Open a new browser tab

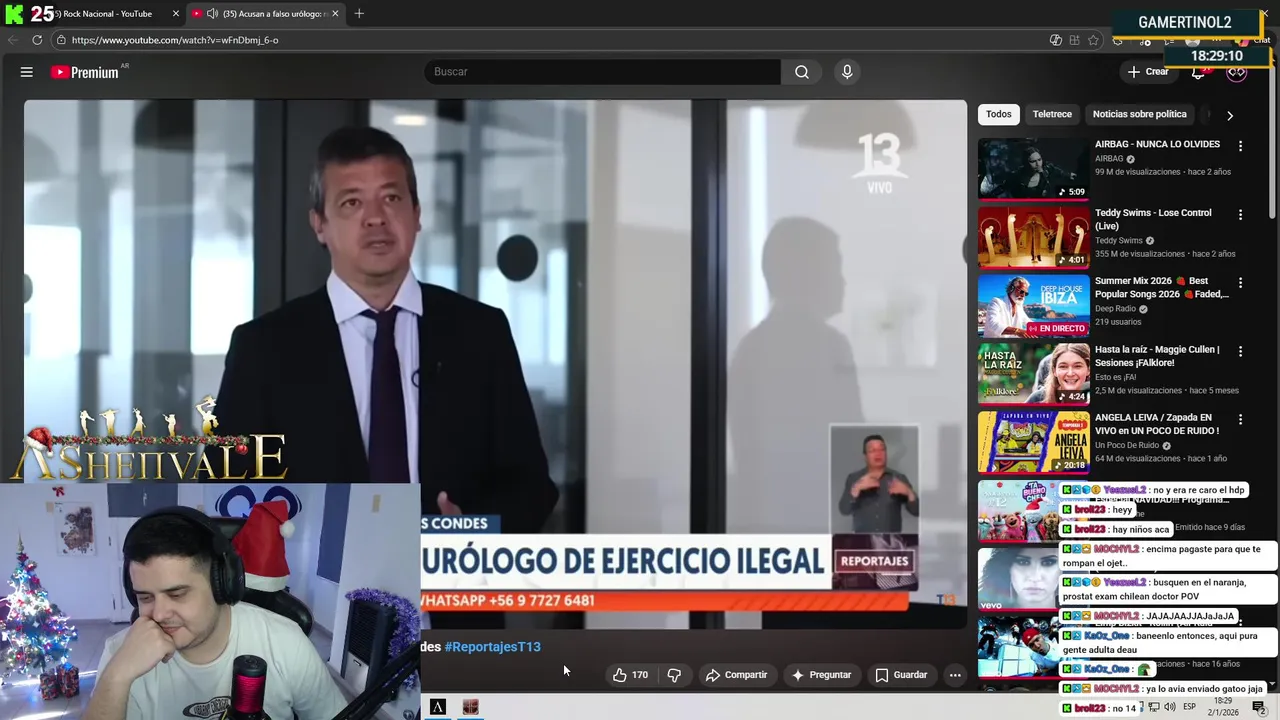(x=359, y=14)
